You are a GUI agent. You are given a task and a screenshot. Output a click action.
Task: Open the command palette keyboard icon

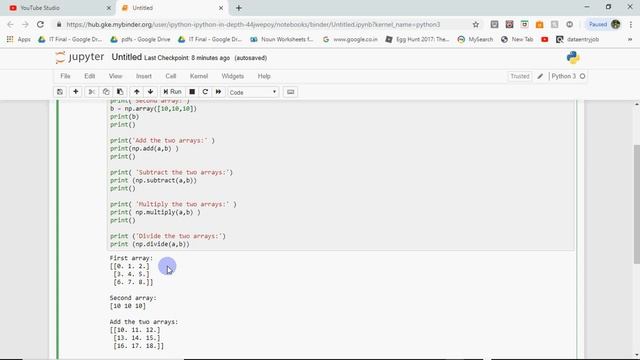click(x=291, y=92)
